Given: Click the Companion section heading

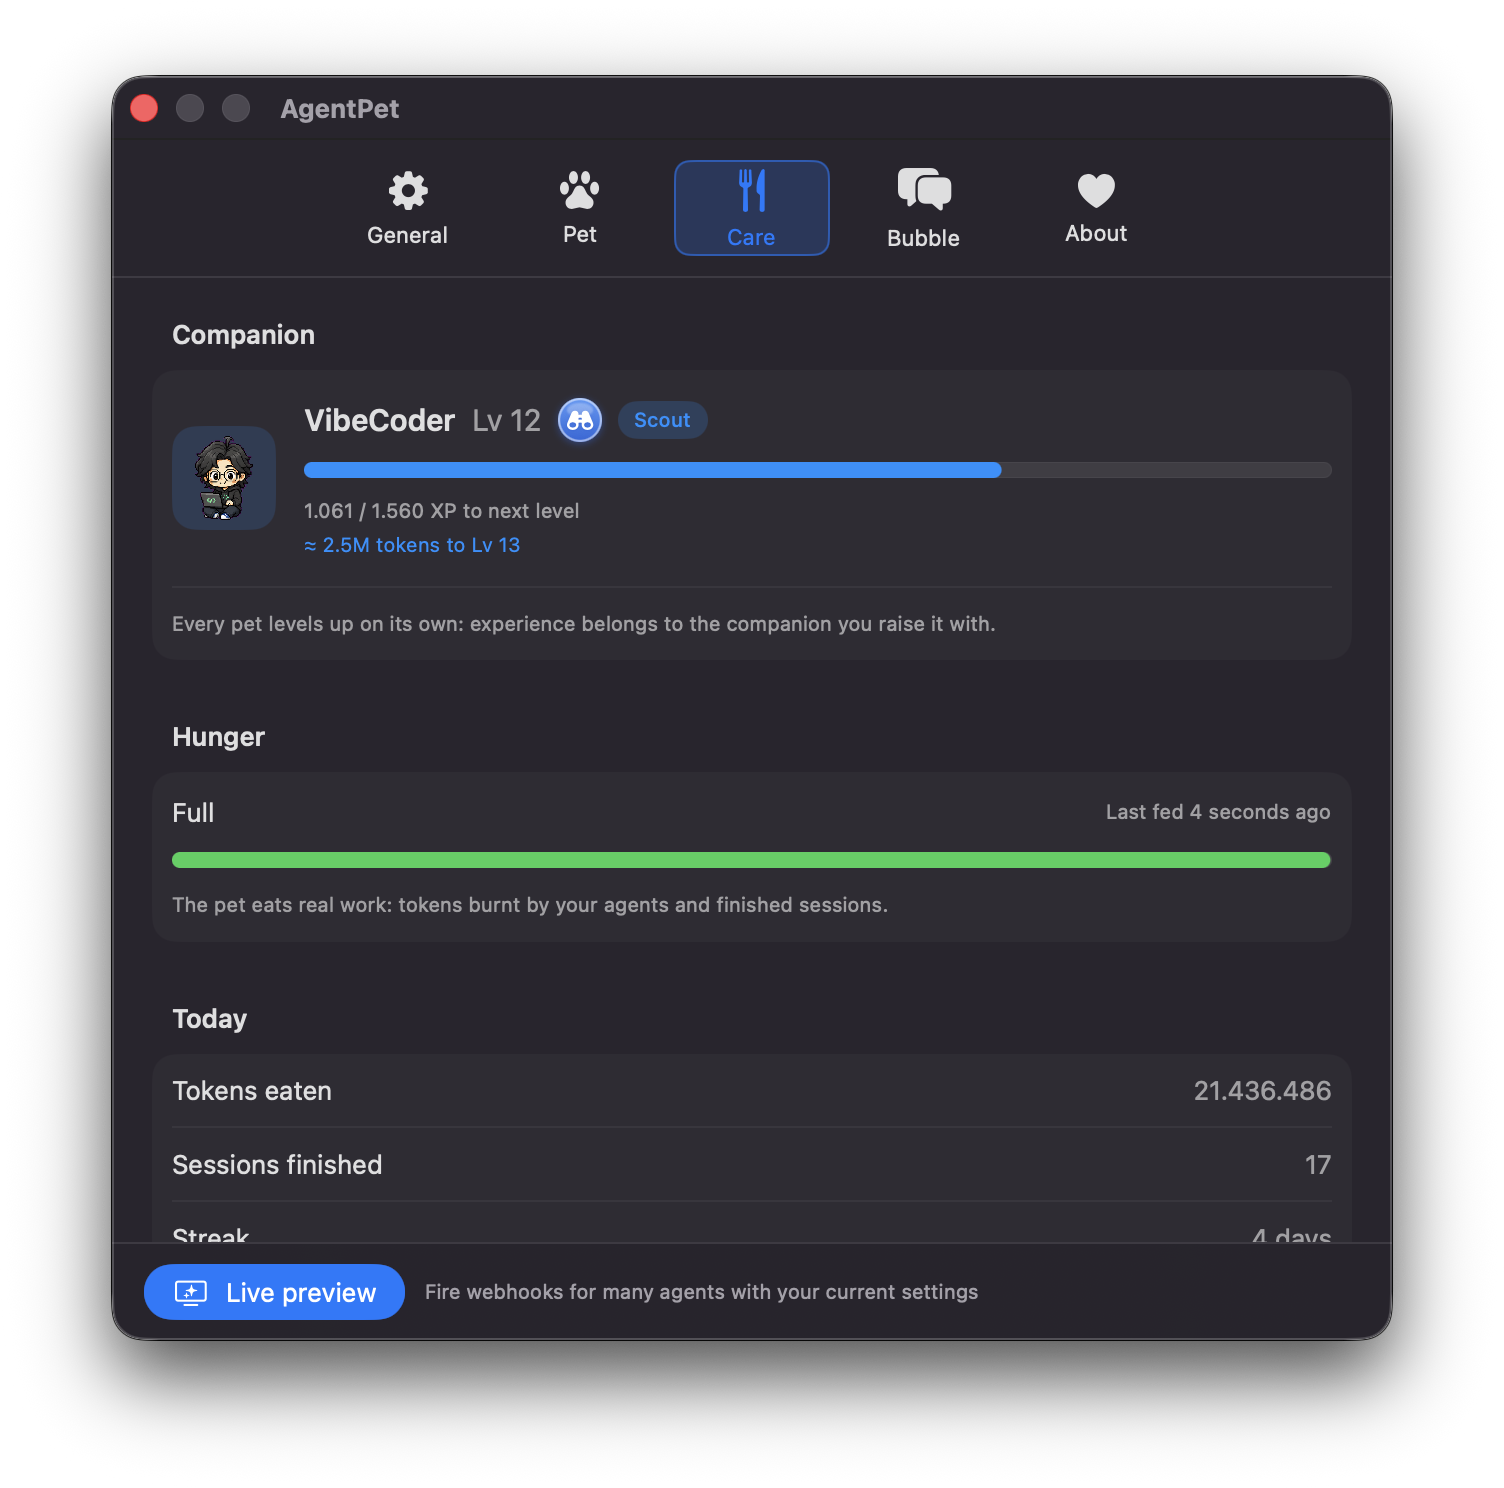Looking at the screenshot, I should point(243,335).
